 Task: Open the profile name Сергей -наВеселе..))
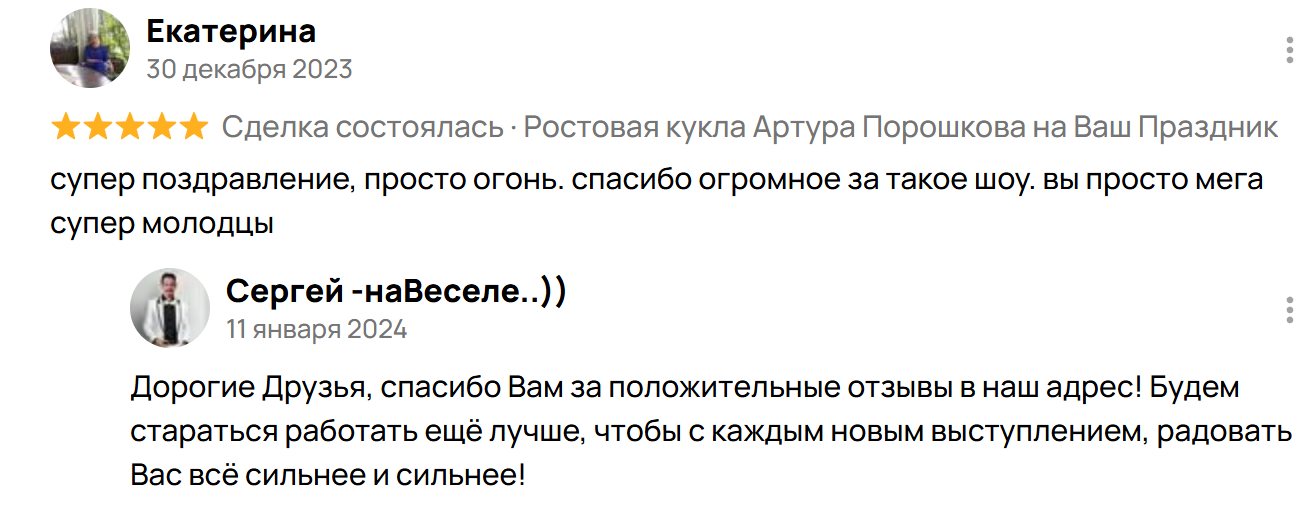pyautogui.click(x=396, y=292)
